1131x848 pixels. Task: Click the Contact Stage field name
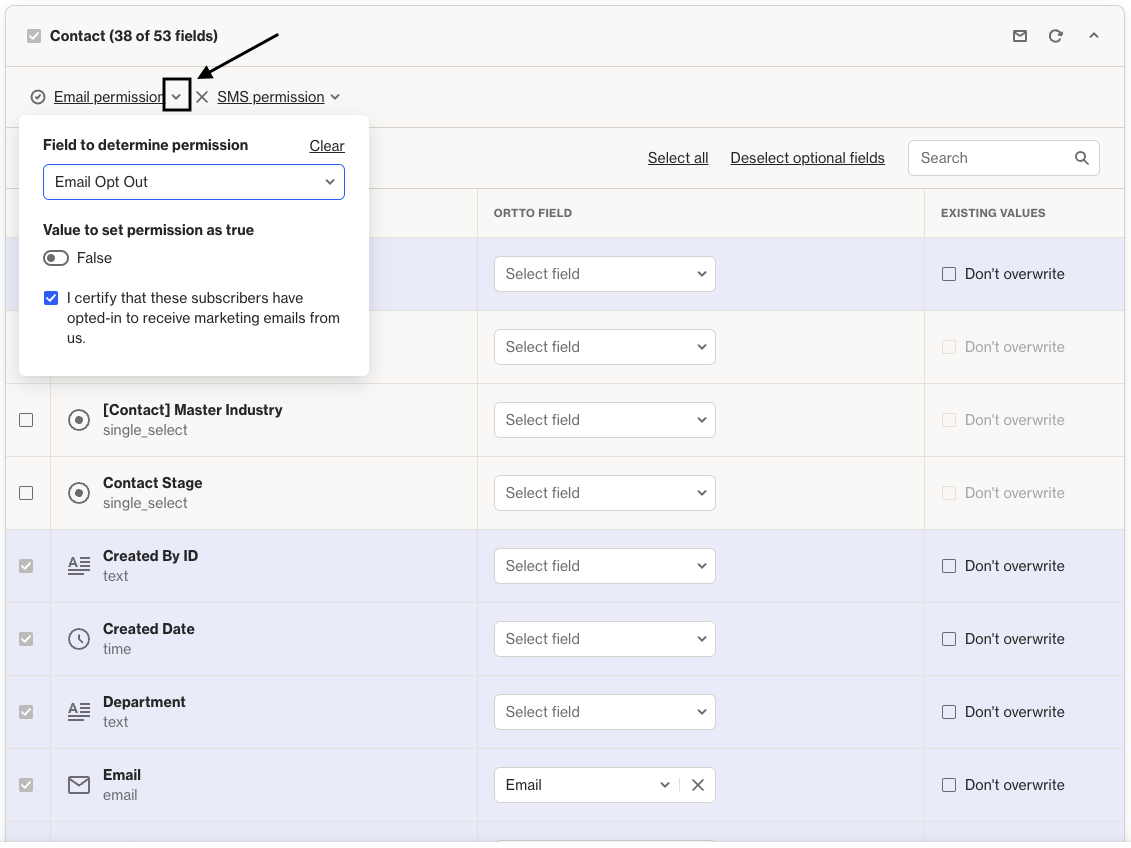152,483
